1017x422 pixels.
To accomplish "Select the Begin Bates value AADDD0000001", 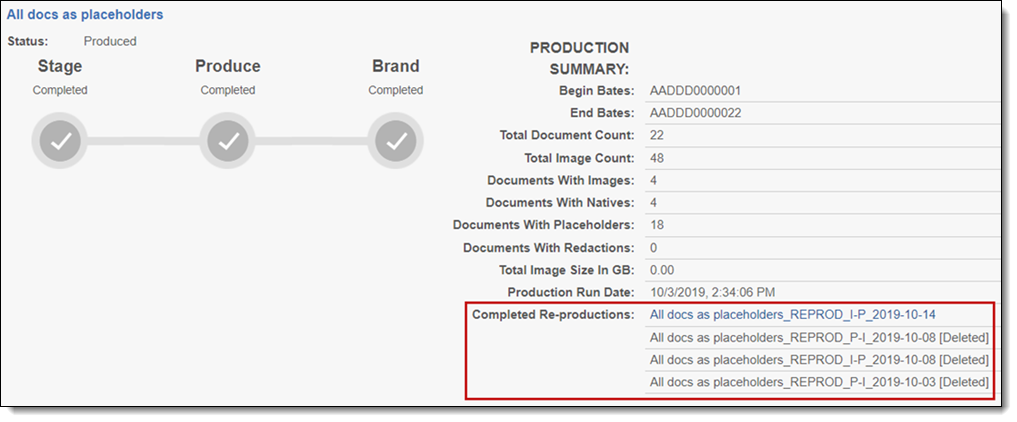I will pyautogui.click(x=695, y=91).
